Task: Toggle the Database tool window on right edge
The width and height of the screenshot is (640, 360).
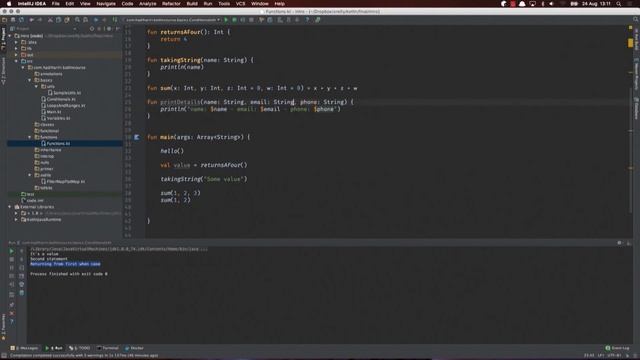Action: tap(636, 108)
